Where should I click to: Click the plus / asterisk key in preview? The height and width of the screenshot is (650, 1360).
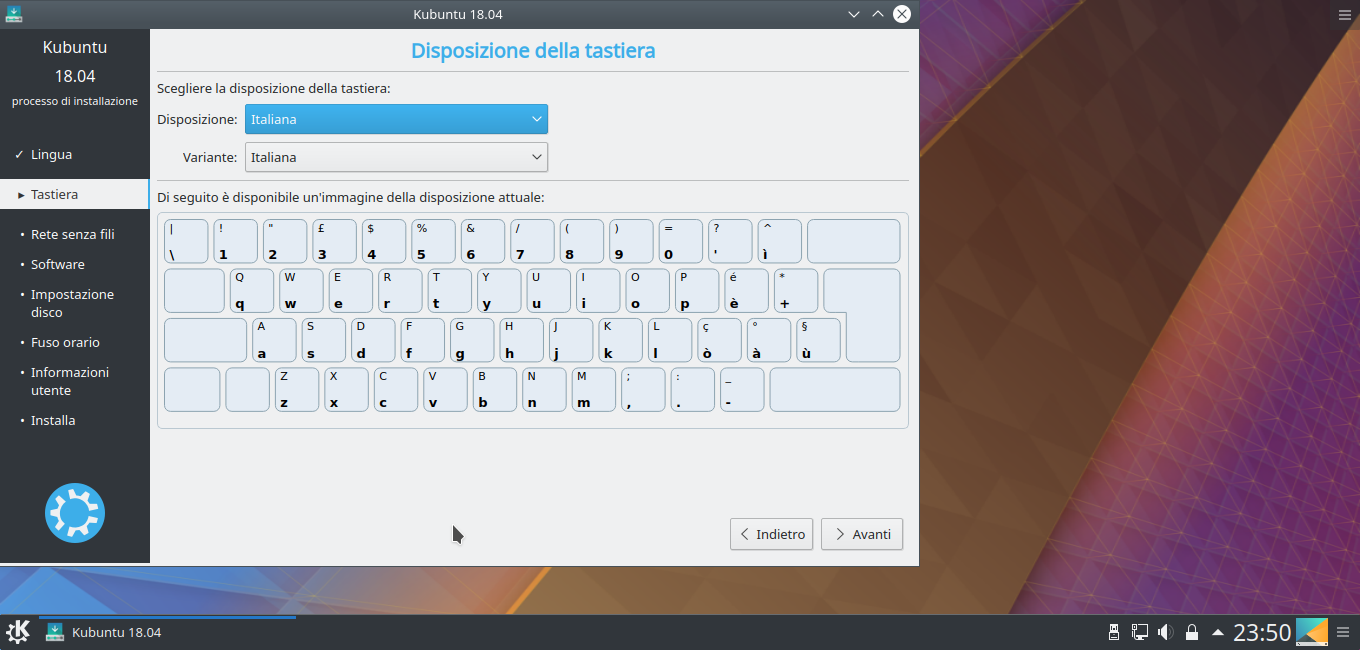[796, 291]
